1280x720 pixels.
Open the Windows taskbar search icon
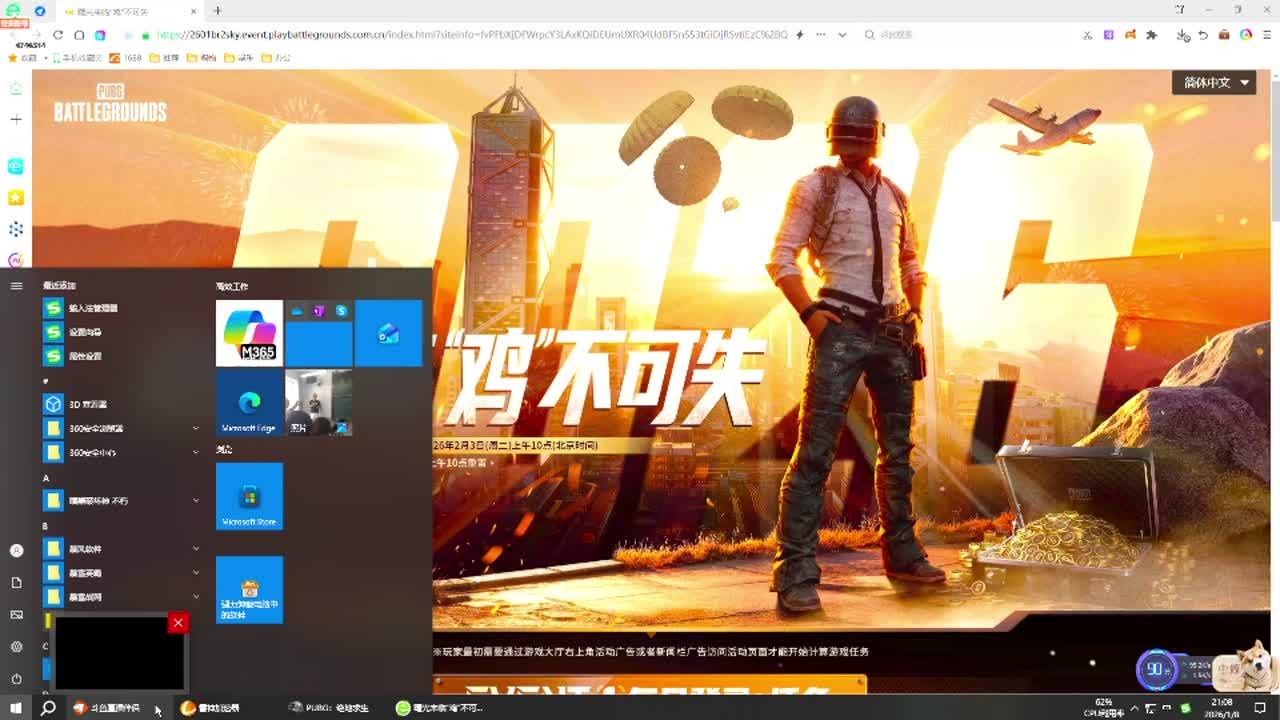click(x=47, y=708)
